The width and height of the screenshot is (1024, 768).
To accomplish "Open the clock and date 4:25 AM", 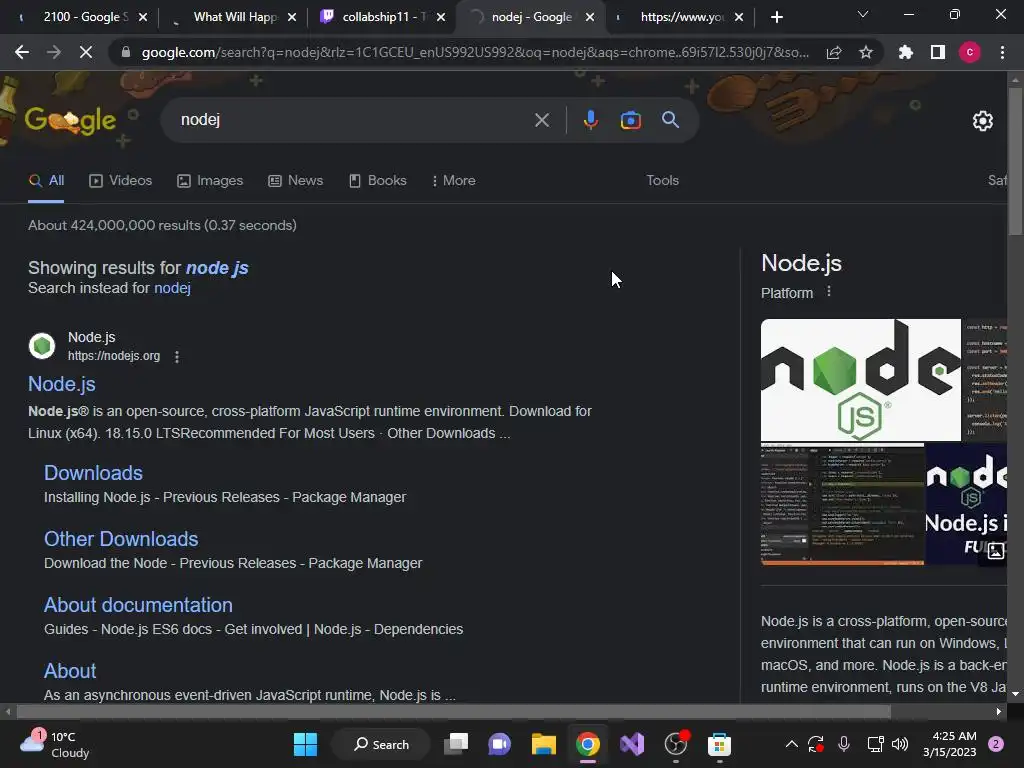I will [950, 744].
